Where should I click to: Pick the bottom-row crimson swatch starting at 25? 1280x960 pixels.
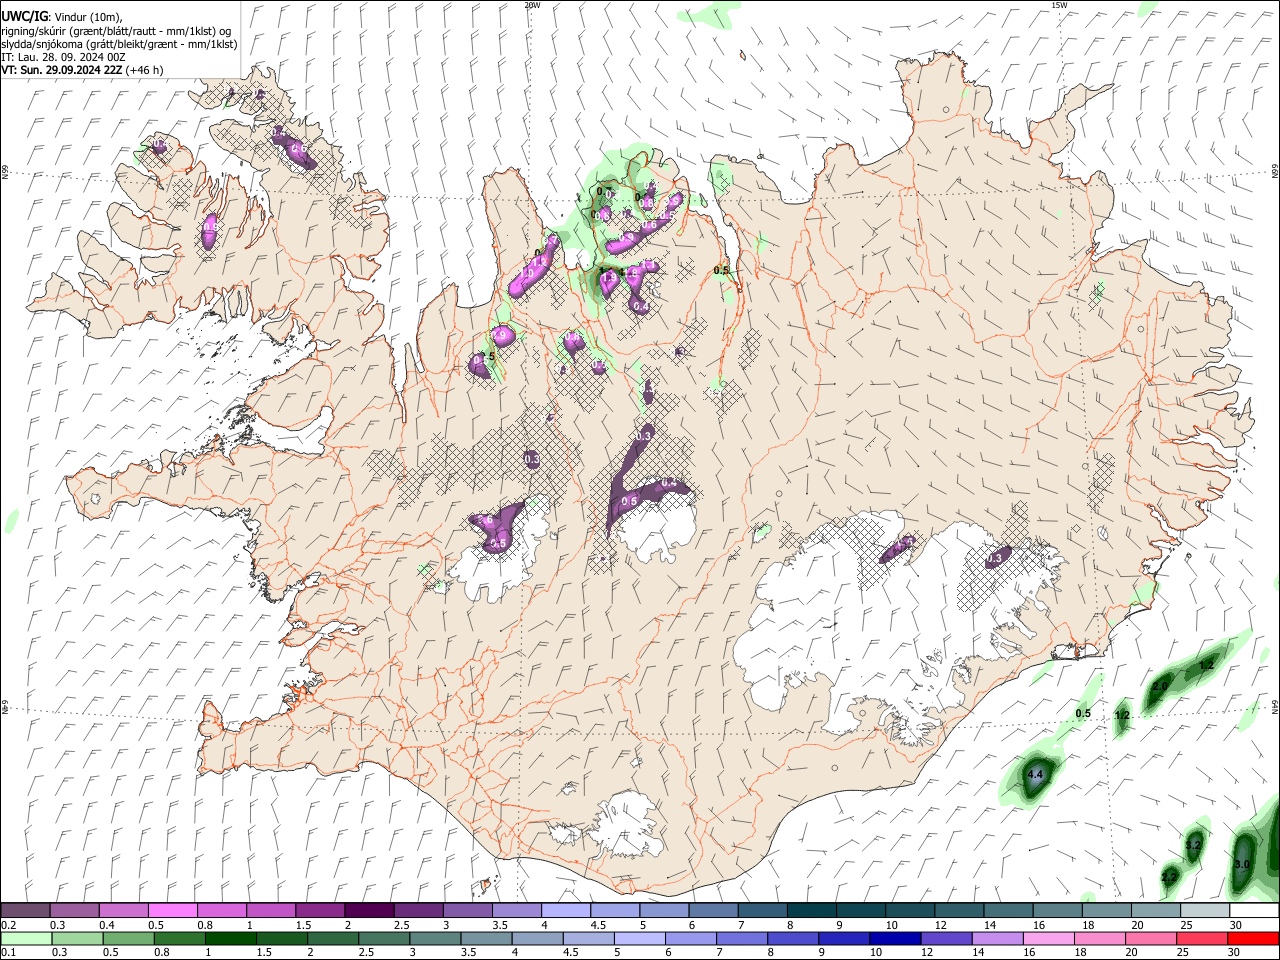pyautogui.click(x=1205, y=939)
